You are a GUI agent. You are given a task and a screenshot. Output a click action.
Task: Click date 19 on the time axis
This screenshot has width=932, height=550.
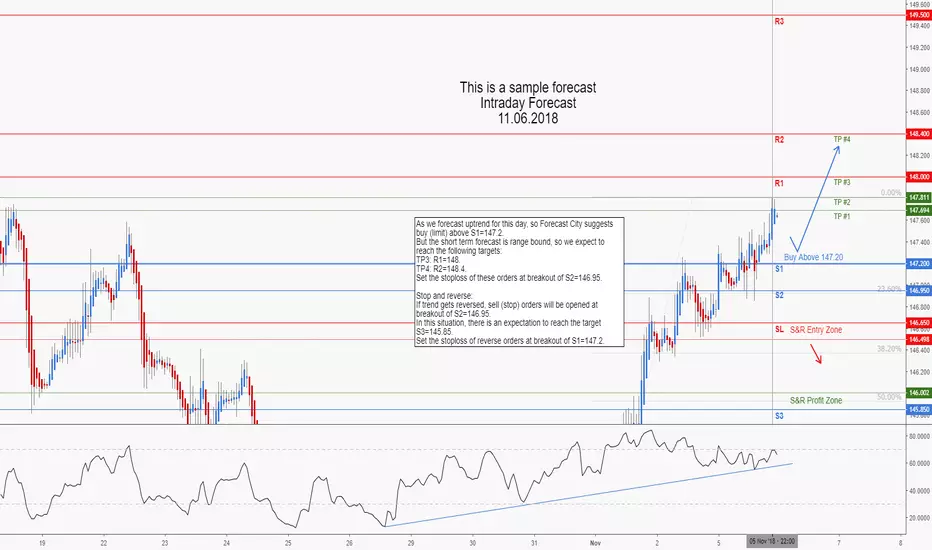[42, 543]
